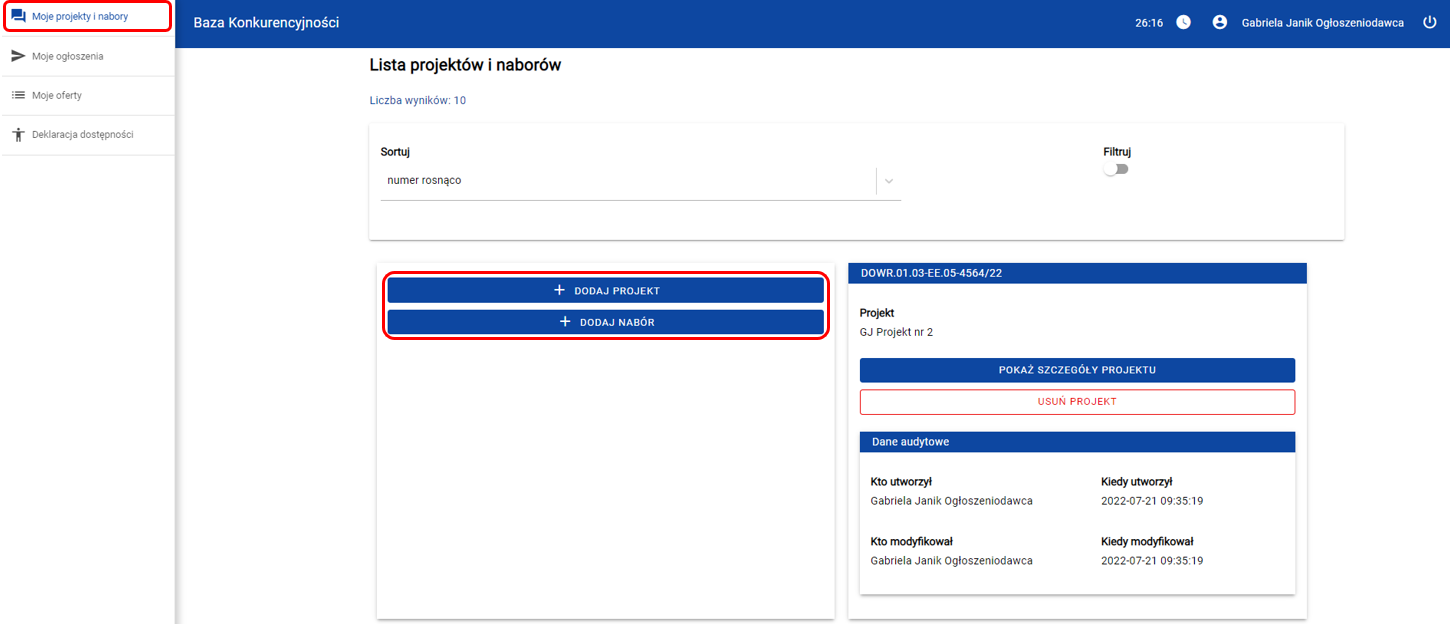Screen dimensions: 1450x624
Task: Click the paper plane icon in sidebar
Action: tap(18, 56)
